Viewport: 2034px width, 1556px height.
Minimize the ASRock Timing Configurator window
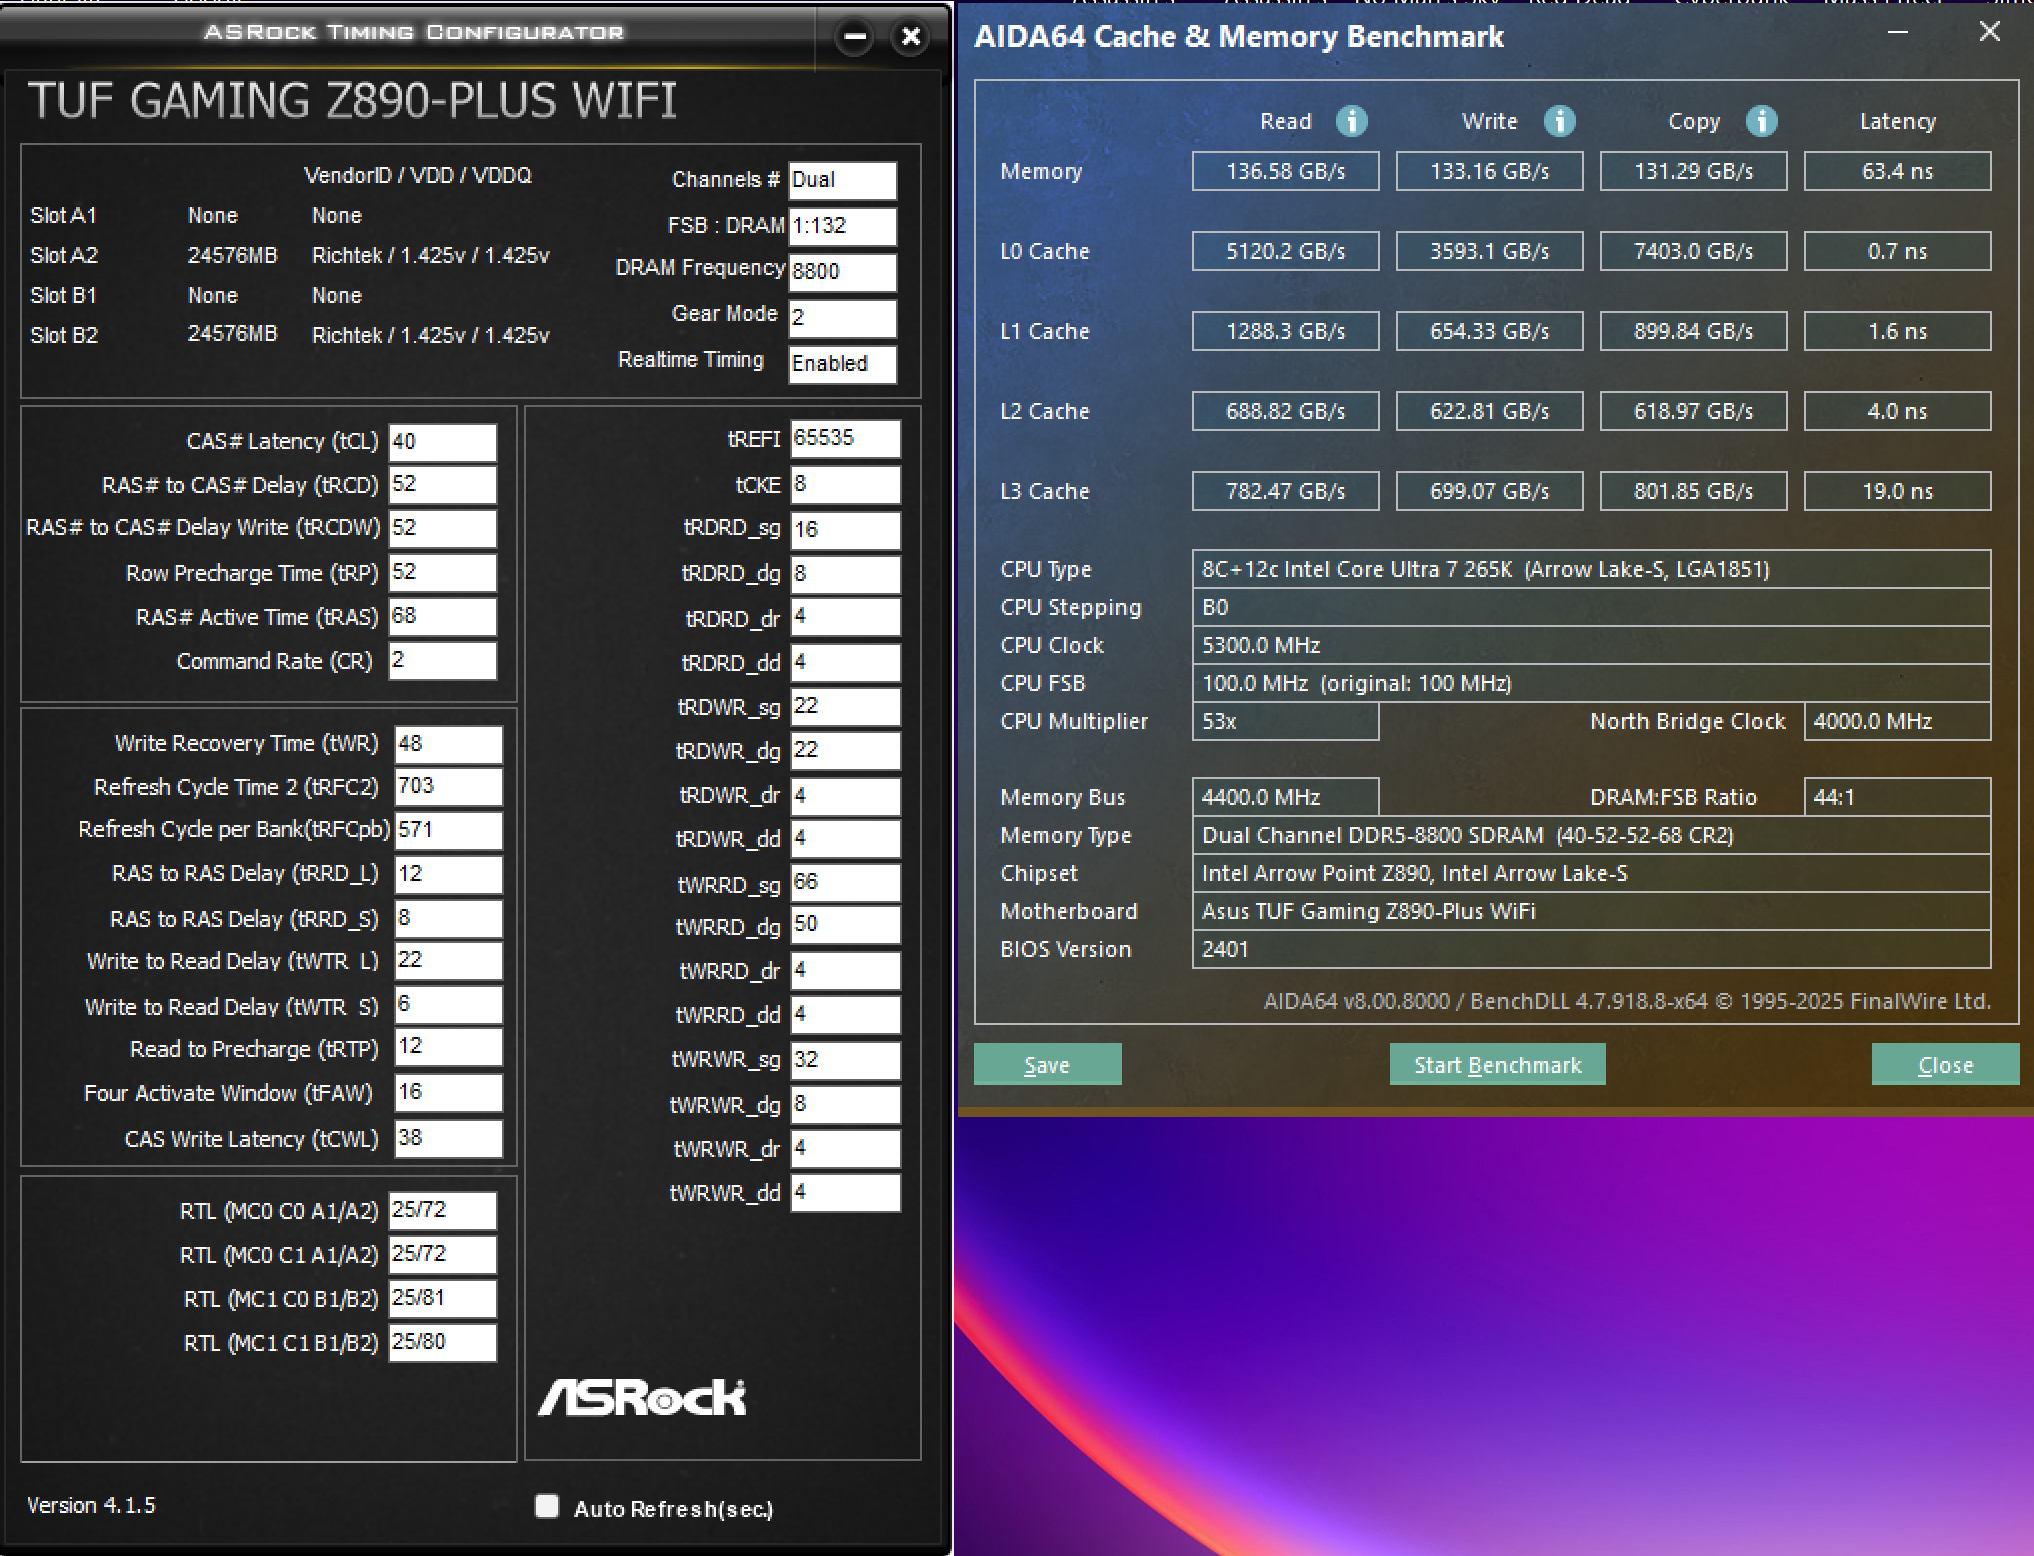[x=855, y=38]
